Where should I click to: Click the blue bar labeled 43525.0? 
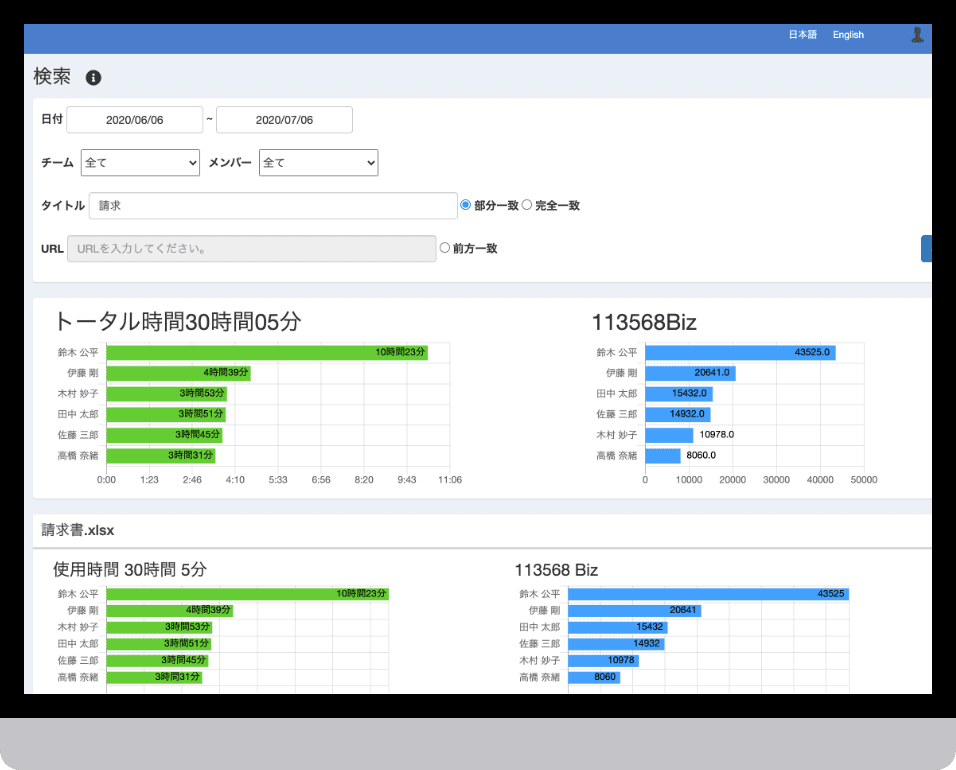[740, 352]
